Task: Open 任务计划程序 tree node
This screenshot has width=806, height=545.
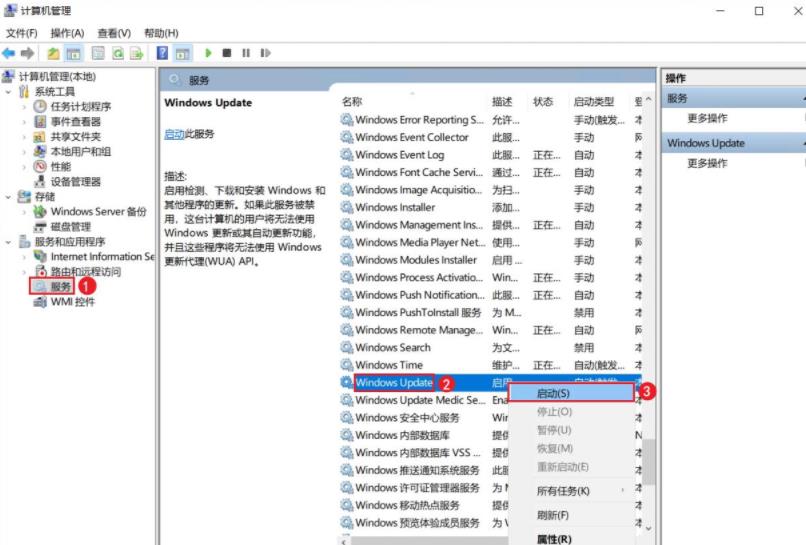Action: tap(80, 106)
